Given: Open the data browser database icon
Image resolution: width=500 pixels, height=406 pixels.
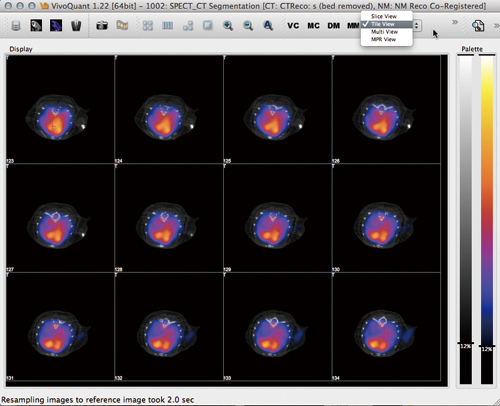Looking at the screenshot, I should pos(16,26).
